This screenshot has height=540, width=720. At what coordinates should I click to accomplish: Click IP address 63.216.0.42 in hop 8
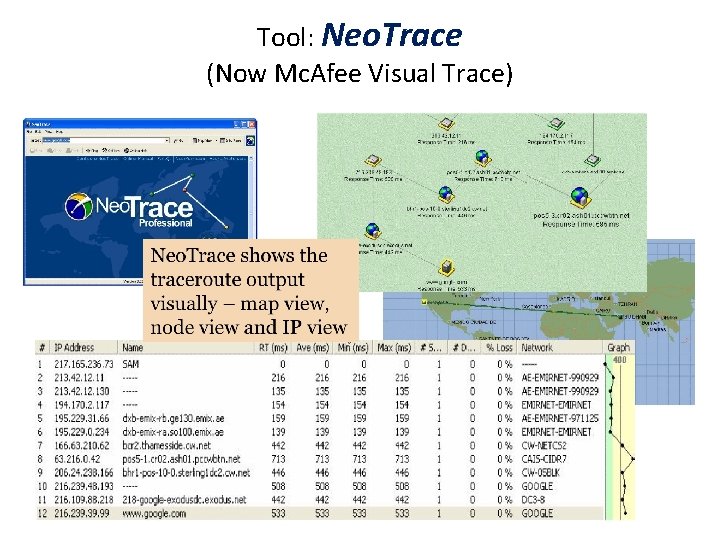pyautogui.click(x=77, y=459)
